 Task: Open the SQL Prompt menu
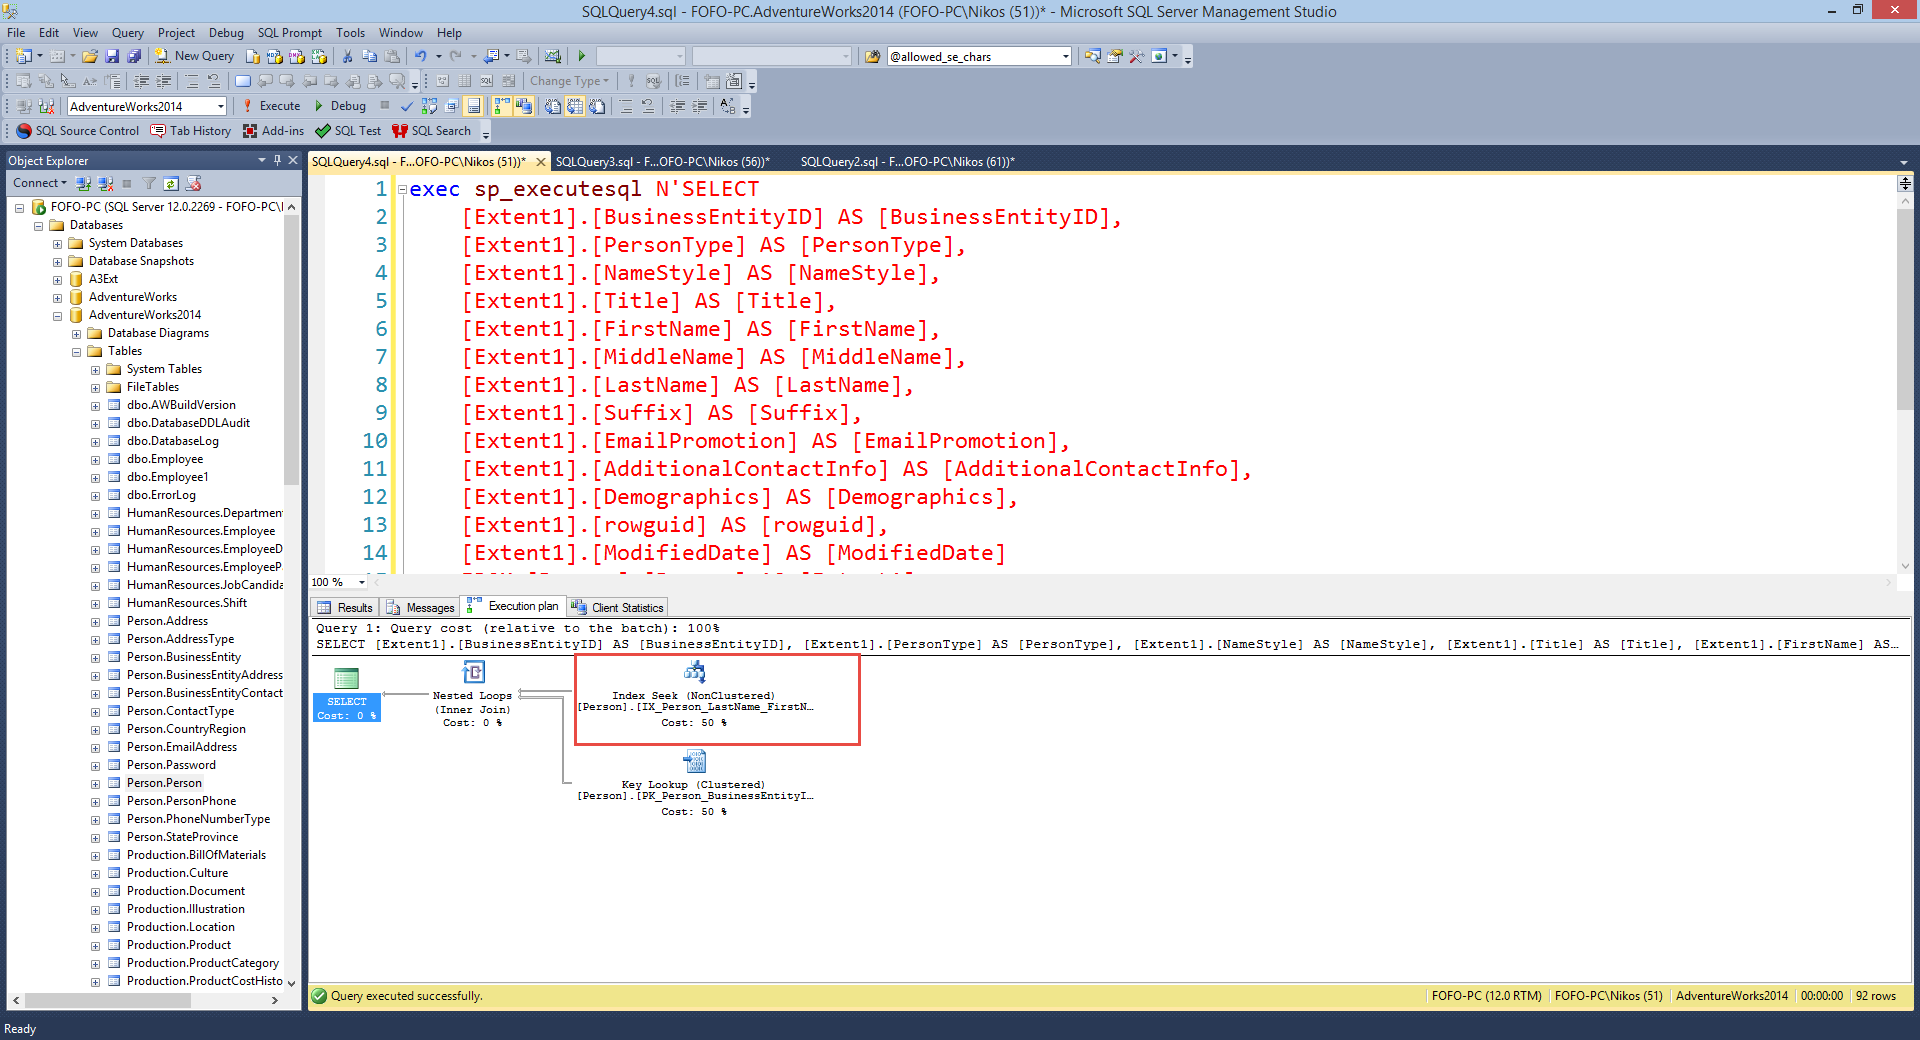point(289,33)
